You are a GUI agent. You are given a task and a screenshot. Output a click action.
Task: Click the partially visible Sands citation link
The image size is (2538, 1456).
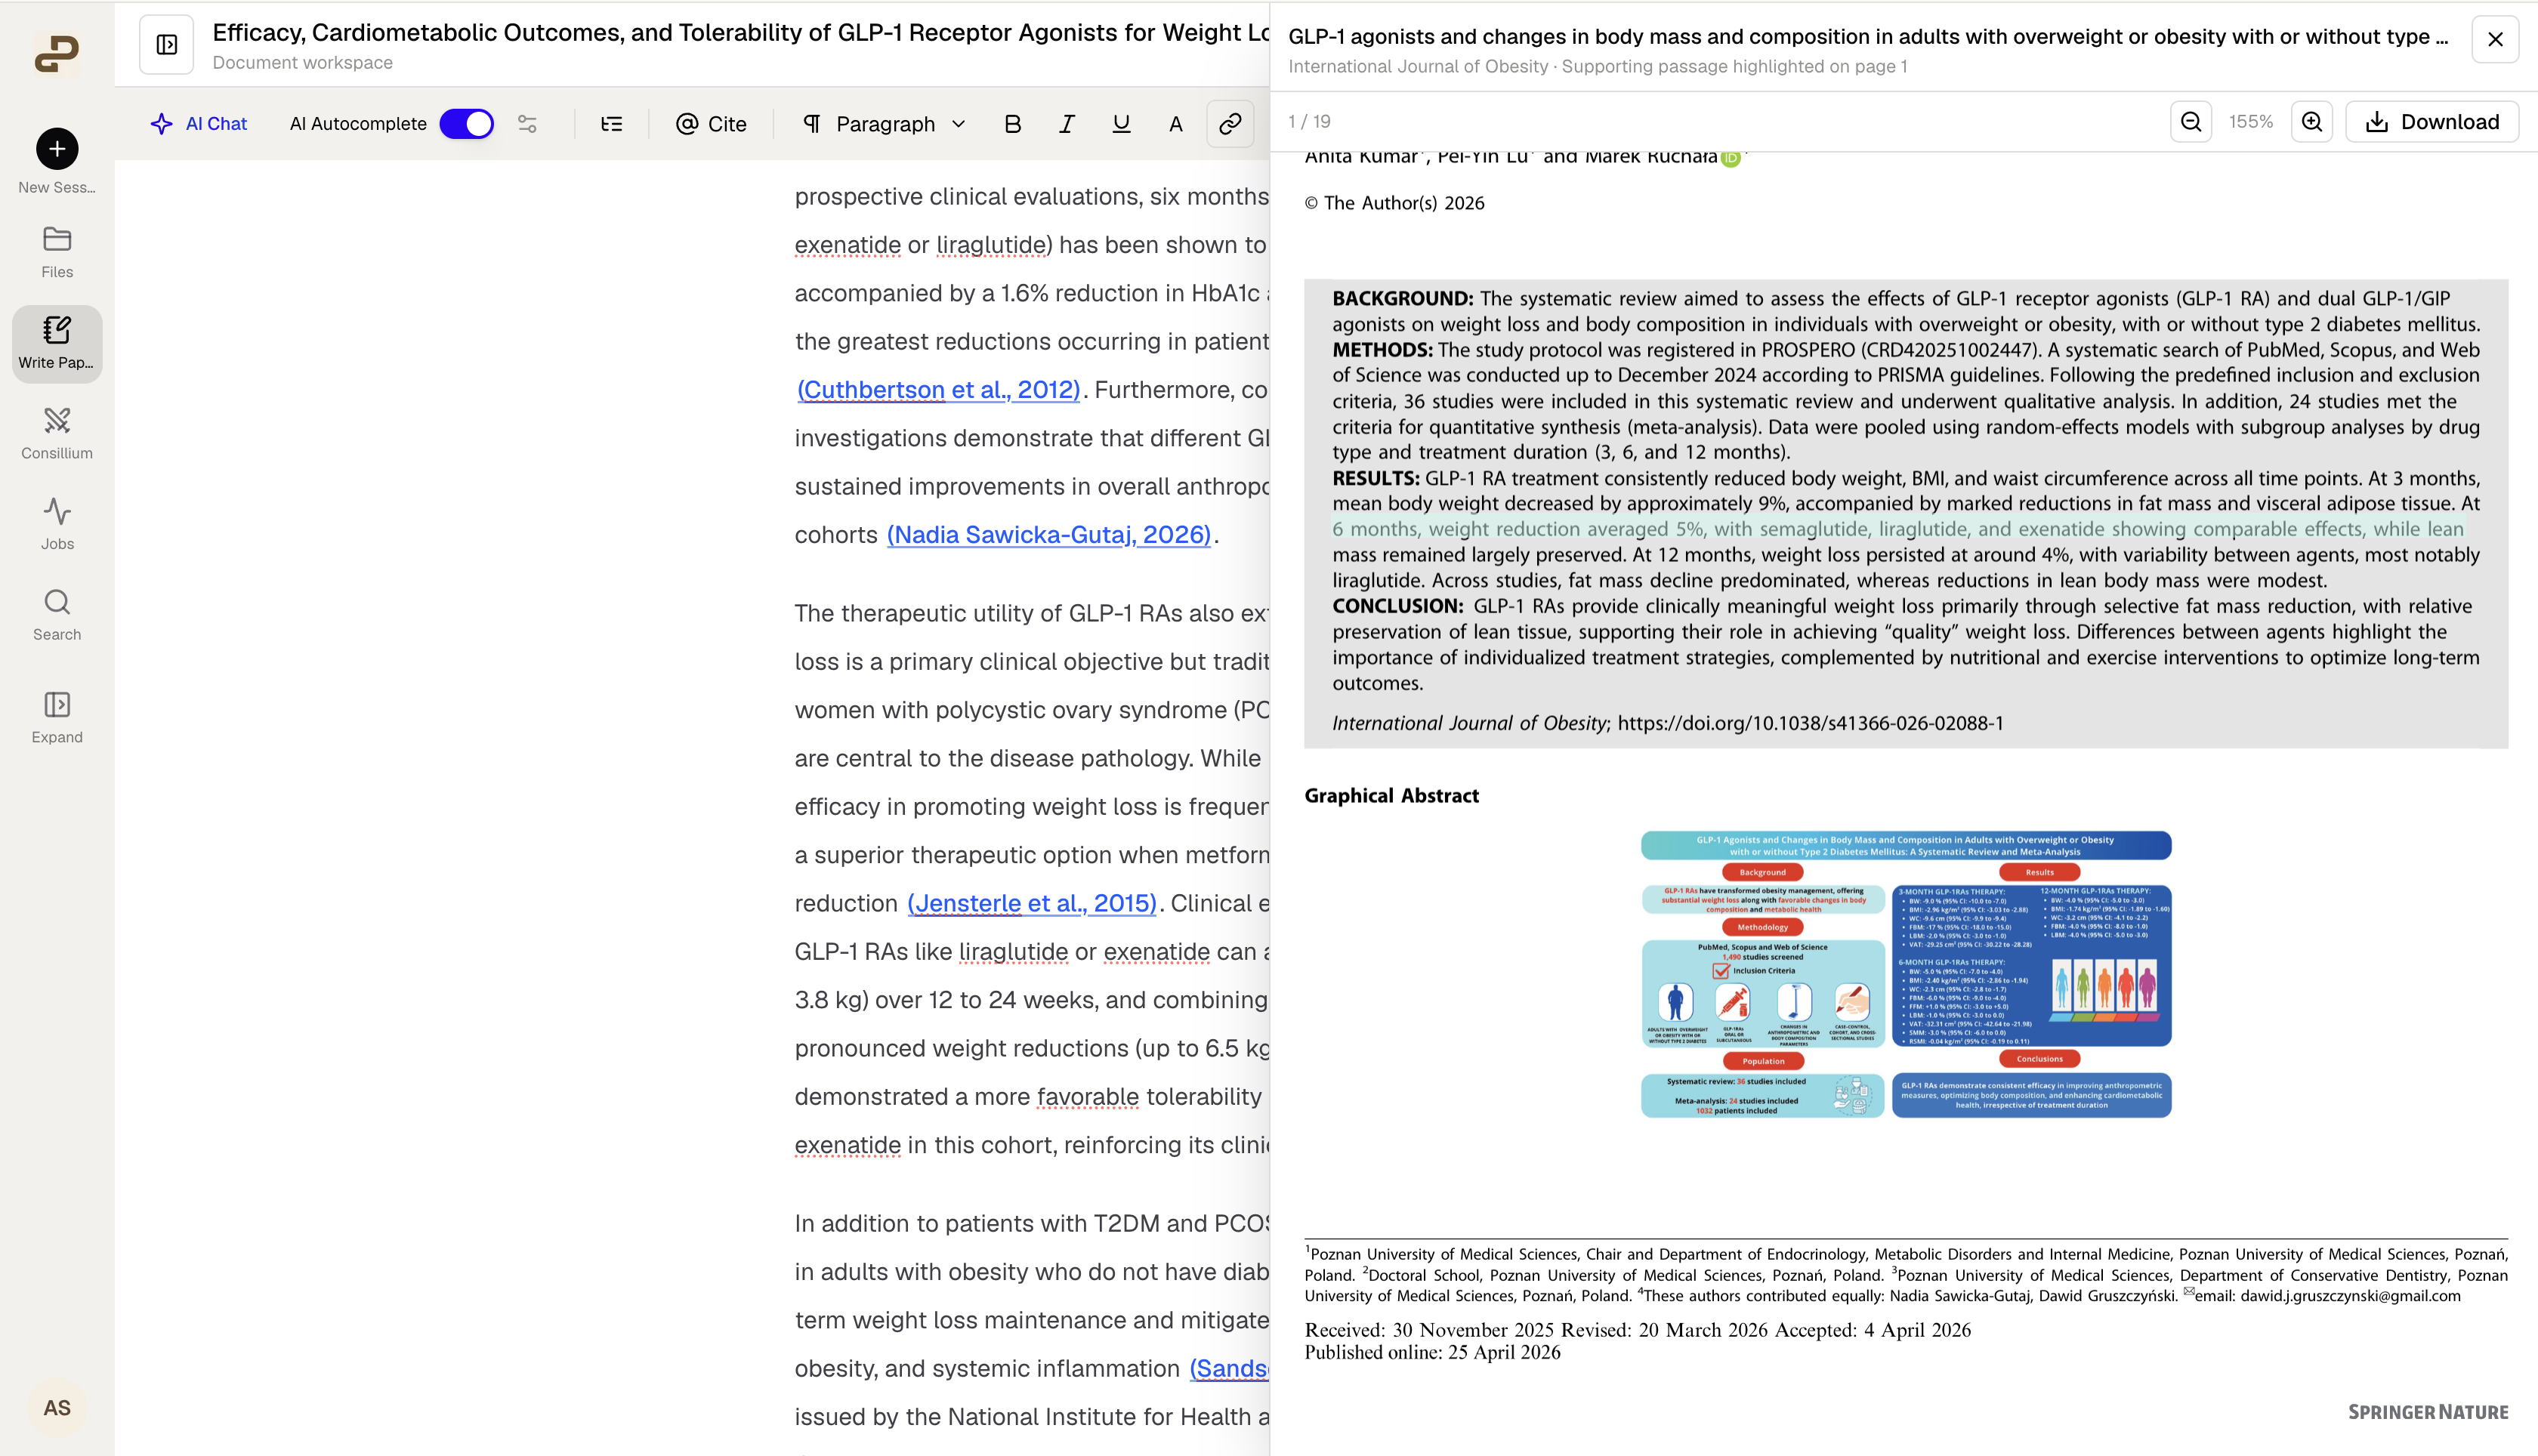[x=1229, y=1369]
